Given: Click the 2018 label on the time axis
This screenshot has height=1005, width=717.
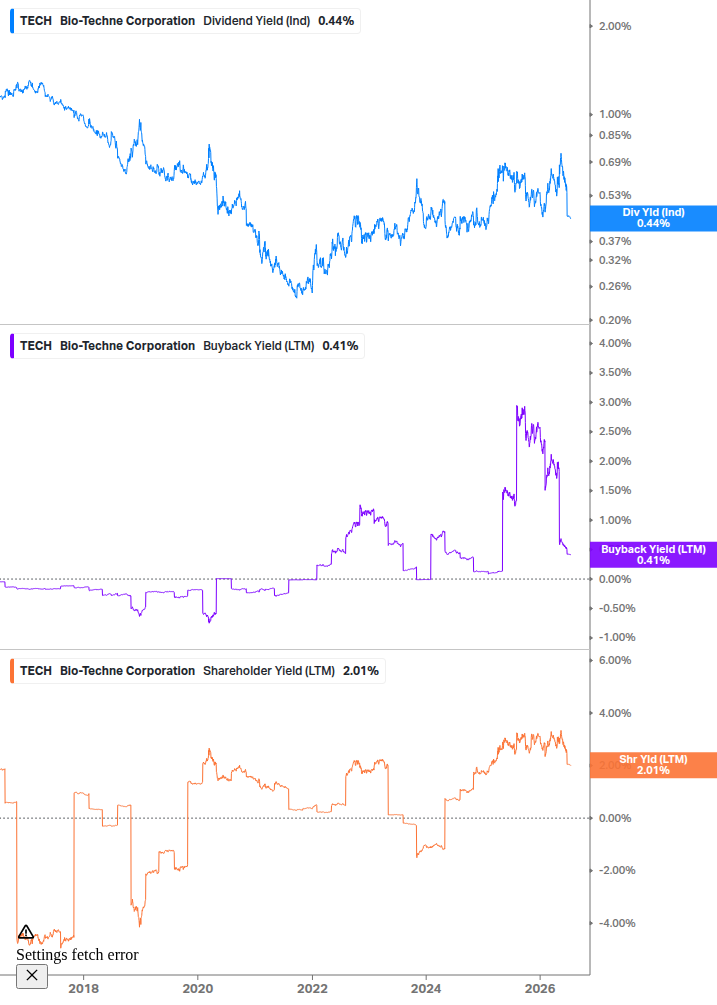Looking at the screenshot, I should coord(83,988).
